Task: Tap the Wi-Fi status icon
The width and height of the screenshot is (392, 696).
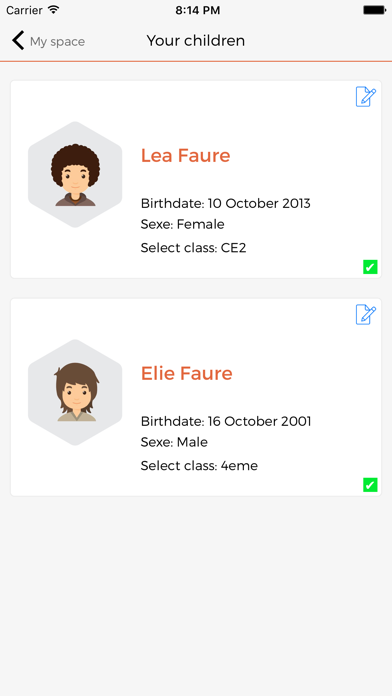Action: (54, 10)
